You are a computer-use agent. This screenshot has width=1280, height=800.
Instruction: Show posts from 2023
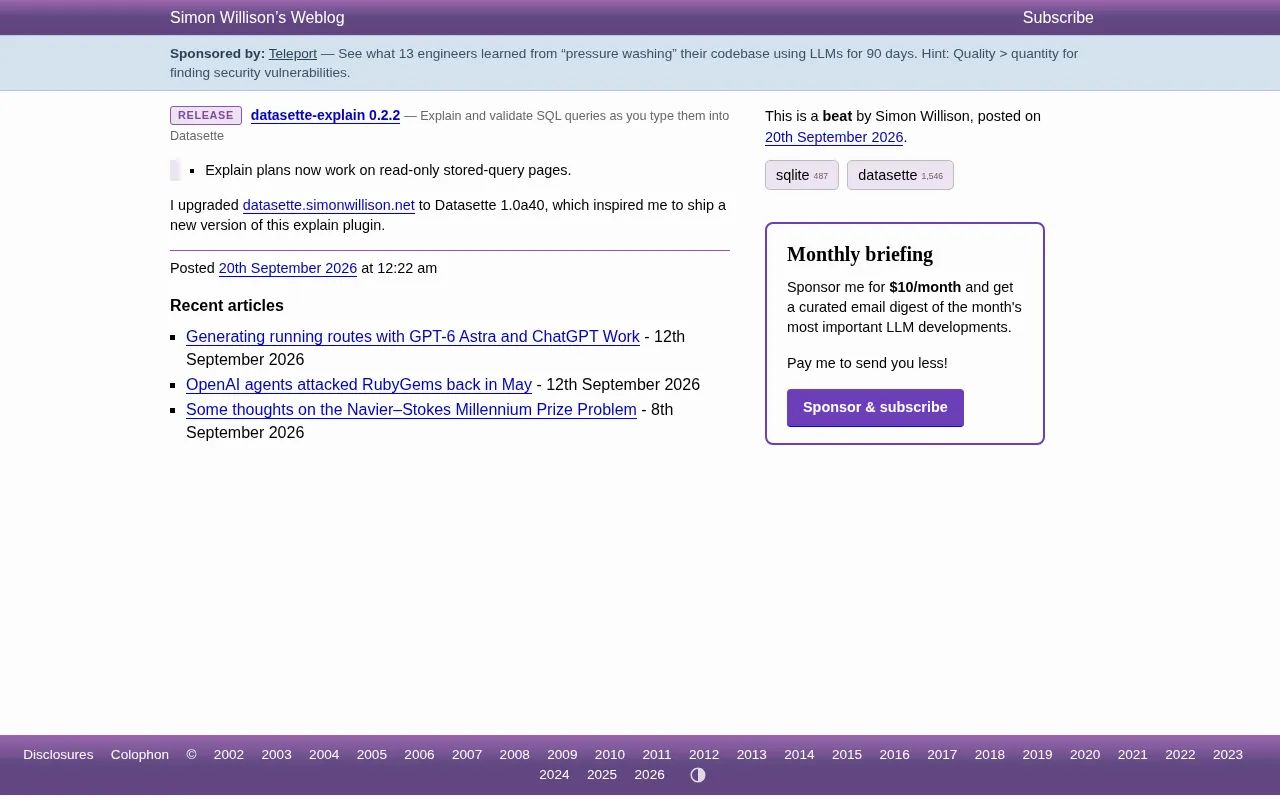[x=1228, y=755]
